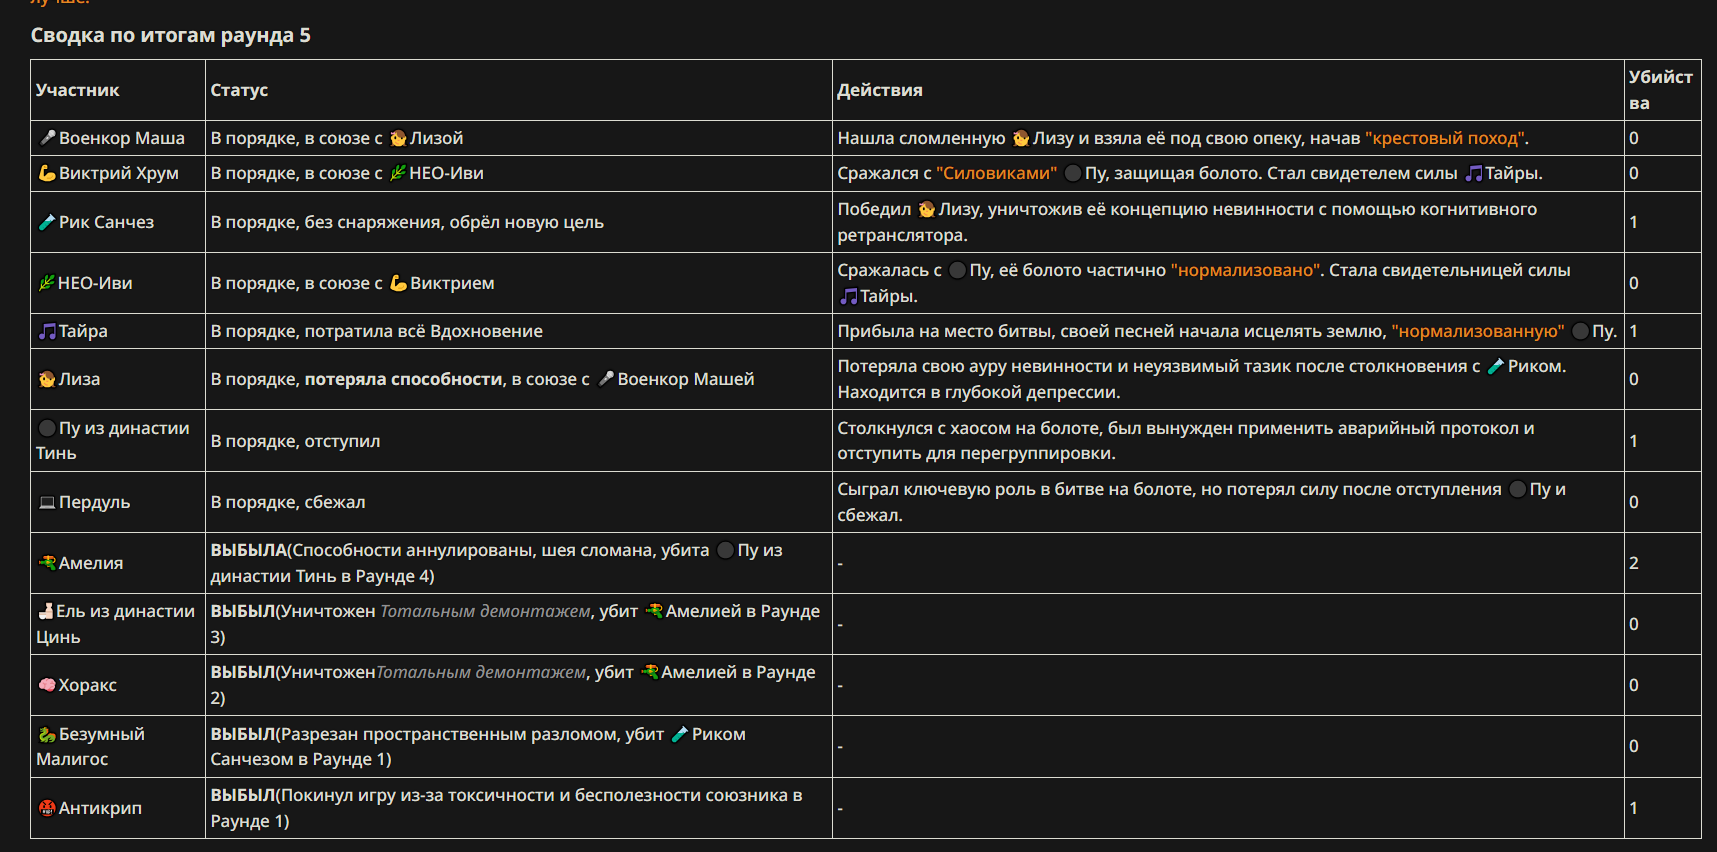Click the "Статус" column header

(x=240, y=90)
